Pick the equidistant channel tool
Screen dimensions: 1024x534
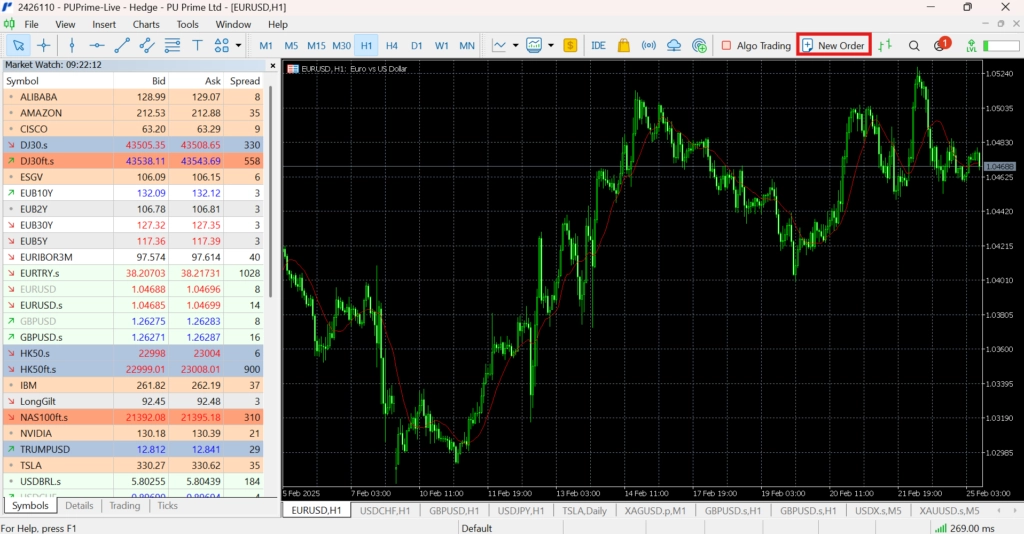click(x=147, y=46)
